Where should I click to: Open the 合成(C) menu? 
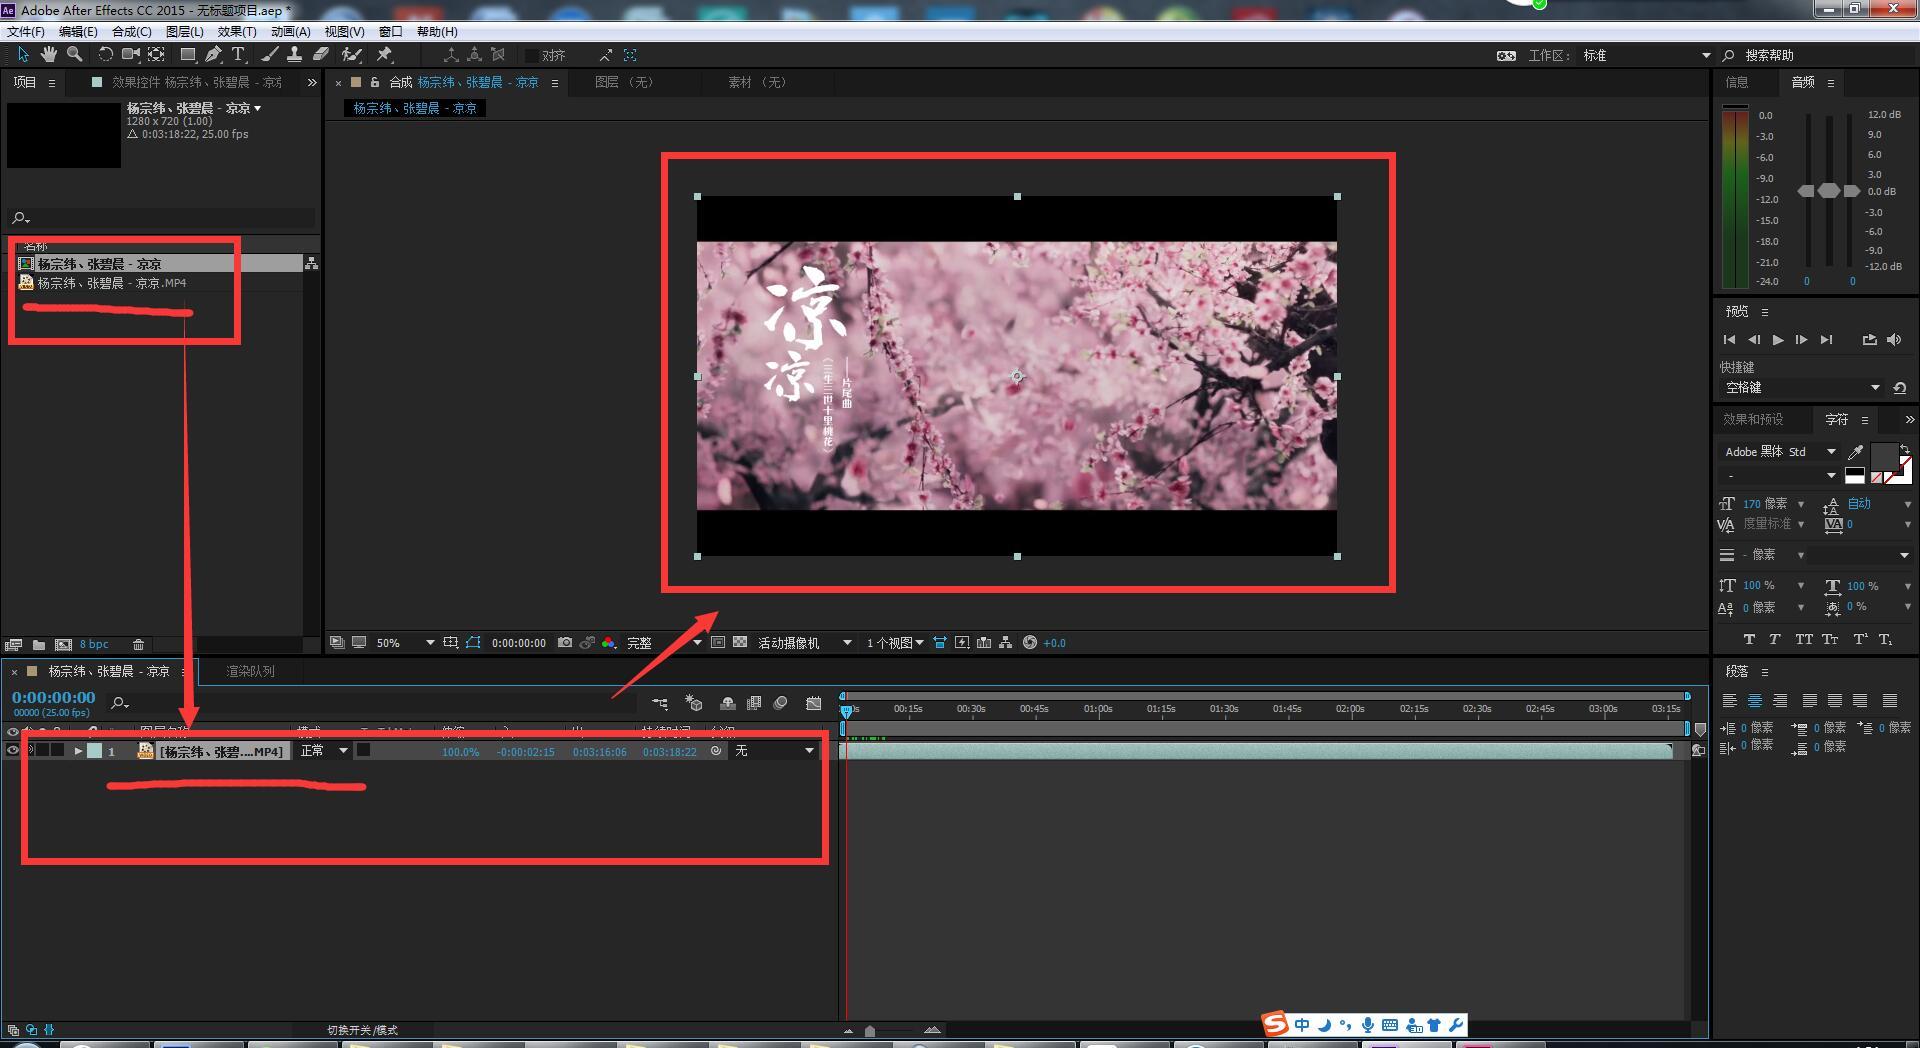coord(131,32)
